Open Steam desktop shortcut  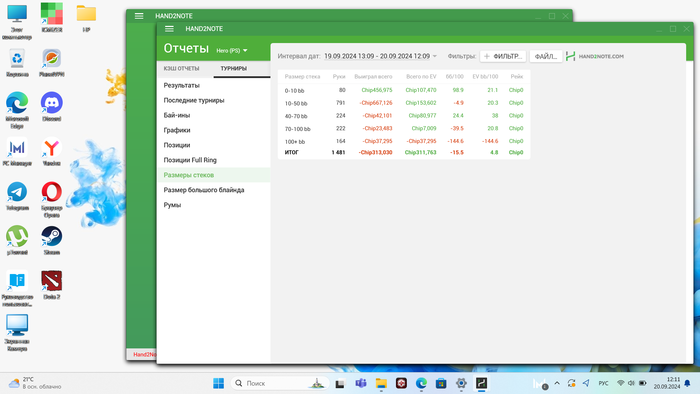click(52, 241)
